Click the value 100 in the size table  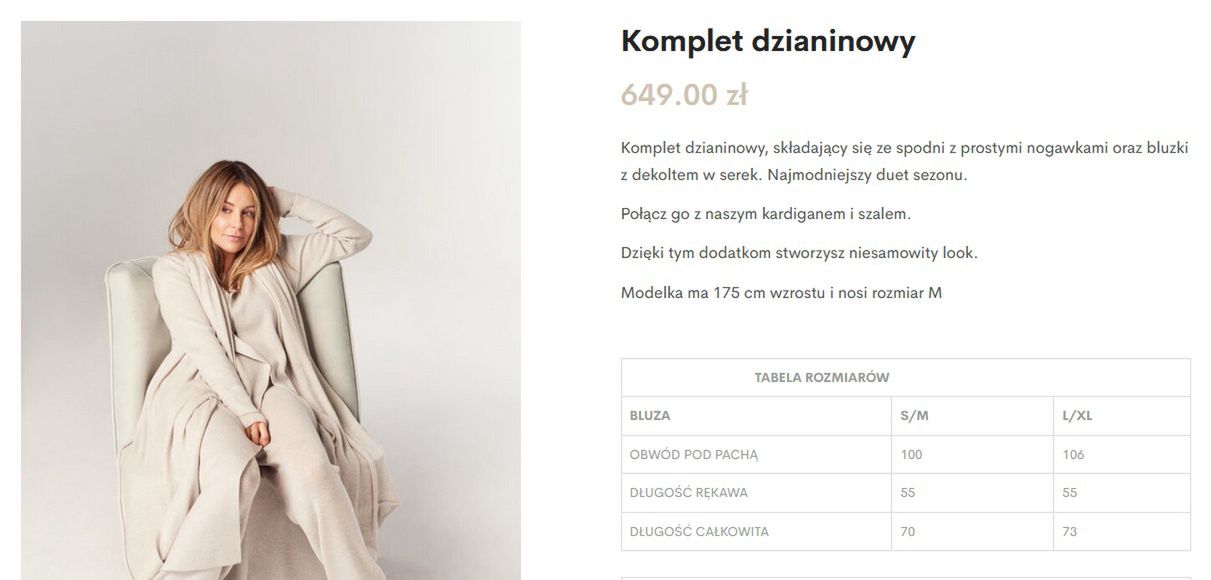[911, 455]
